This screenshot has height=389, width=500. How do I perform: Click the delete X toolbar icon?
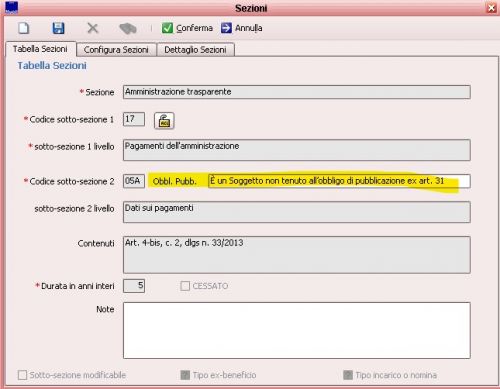click(x=93, y=28)
